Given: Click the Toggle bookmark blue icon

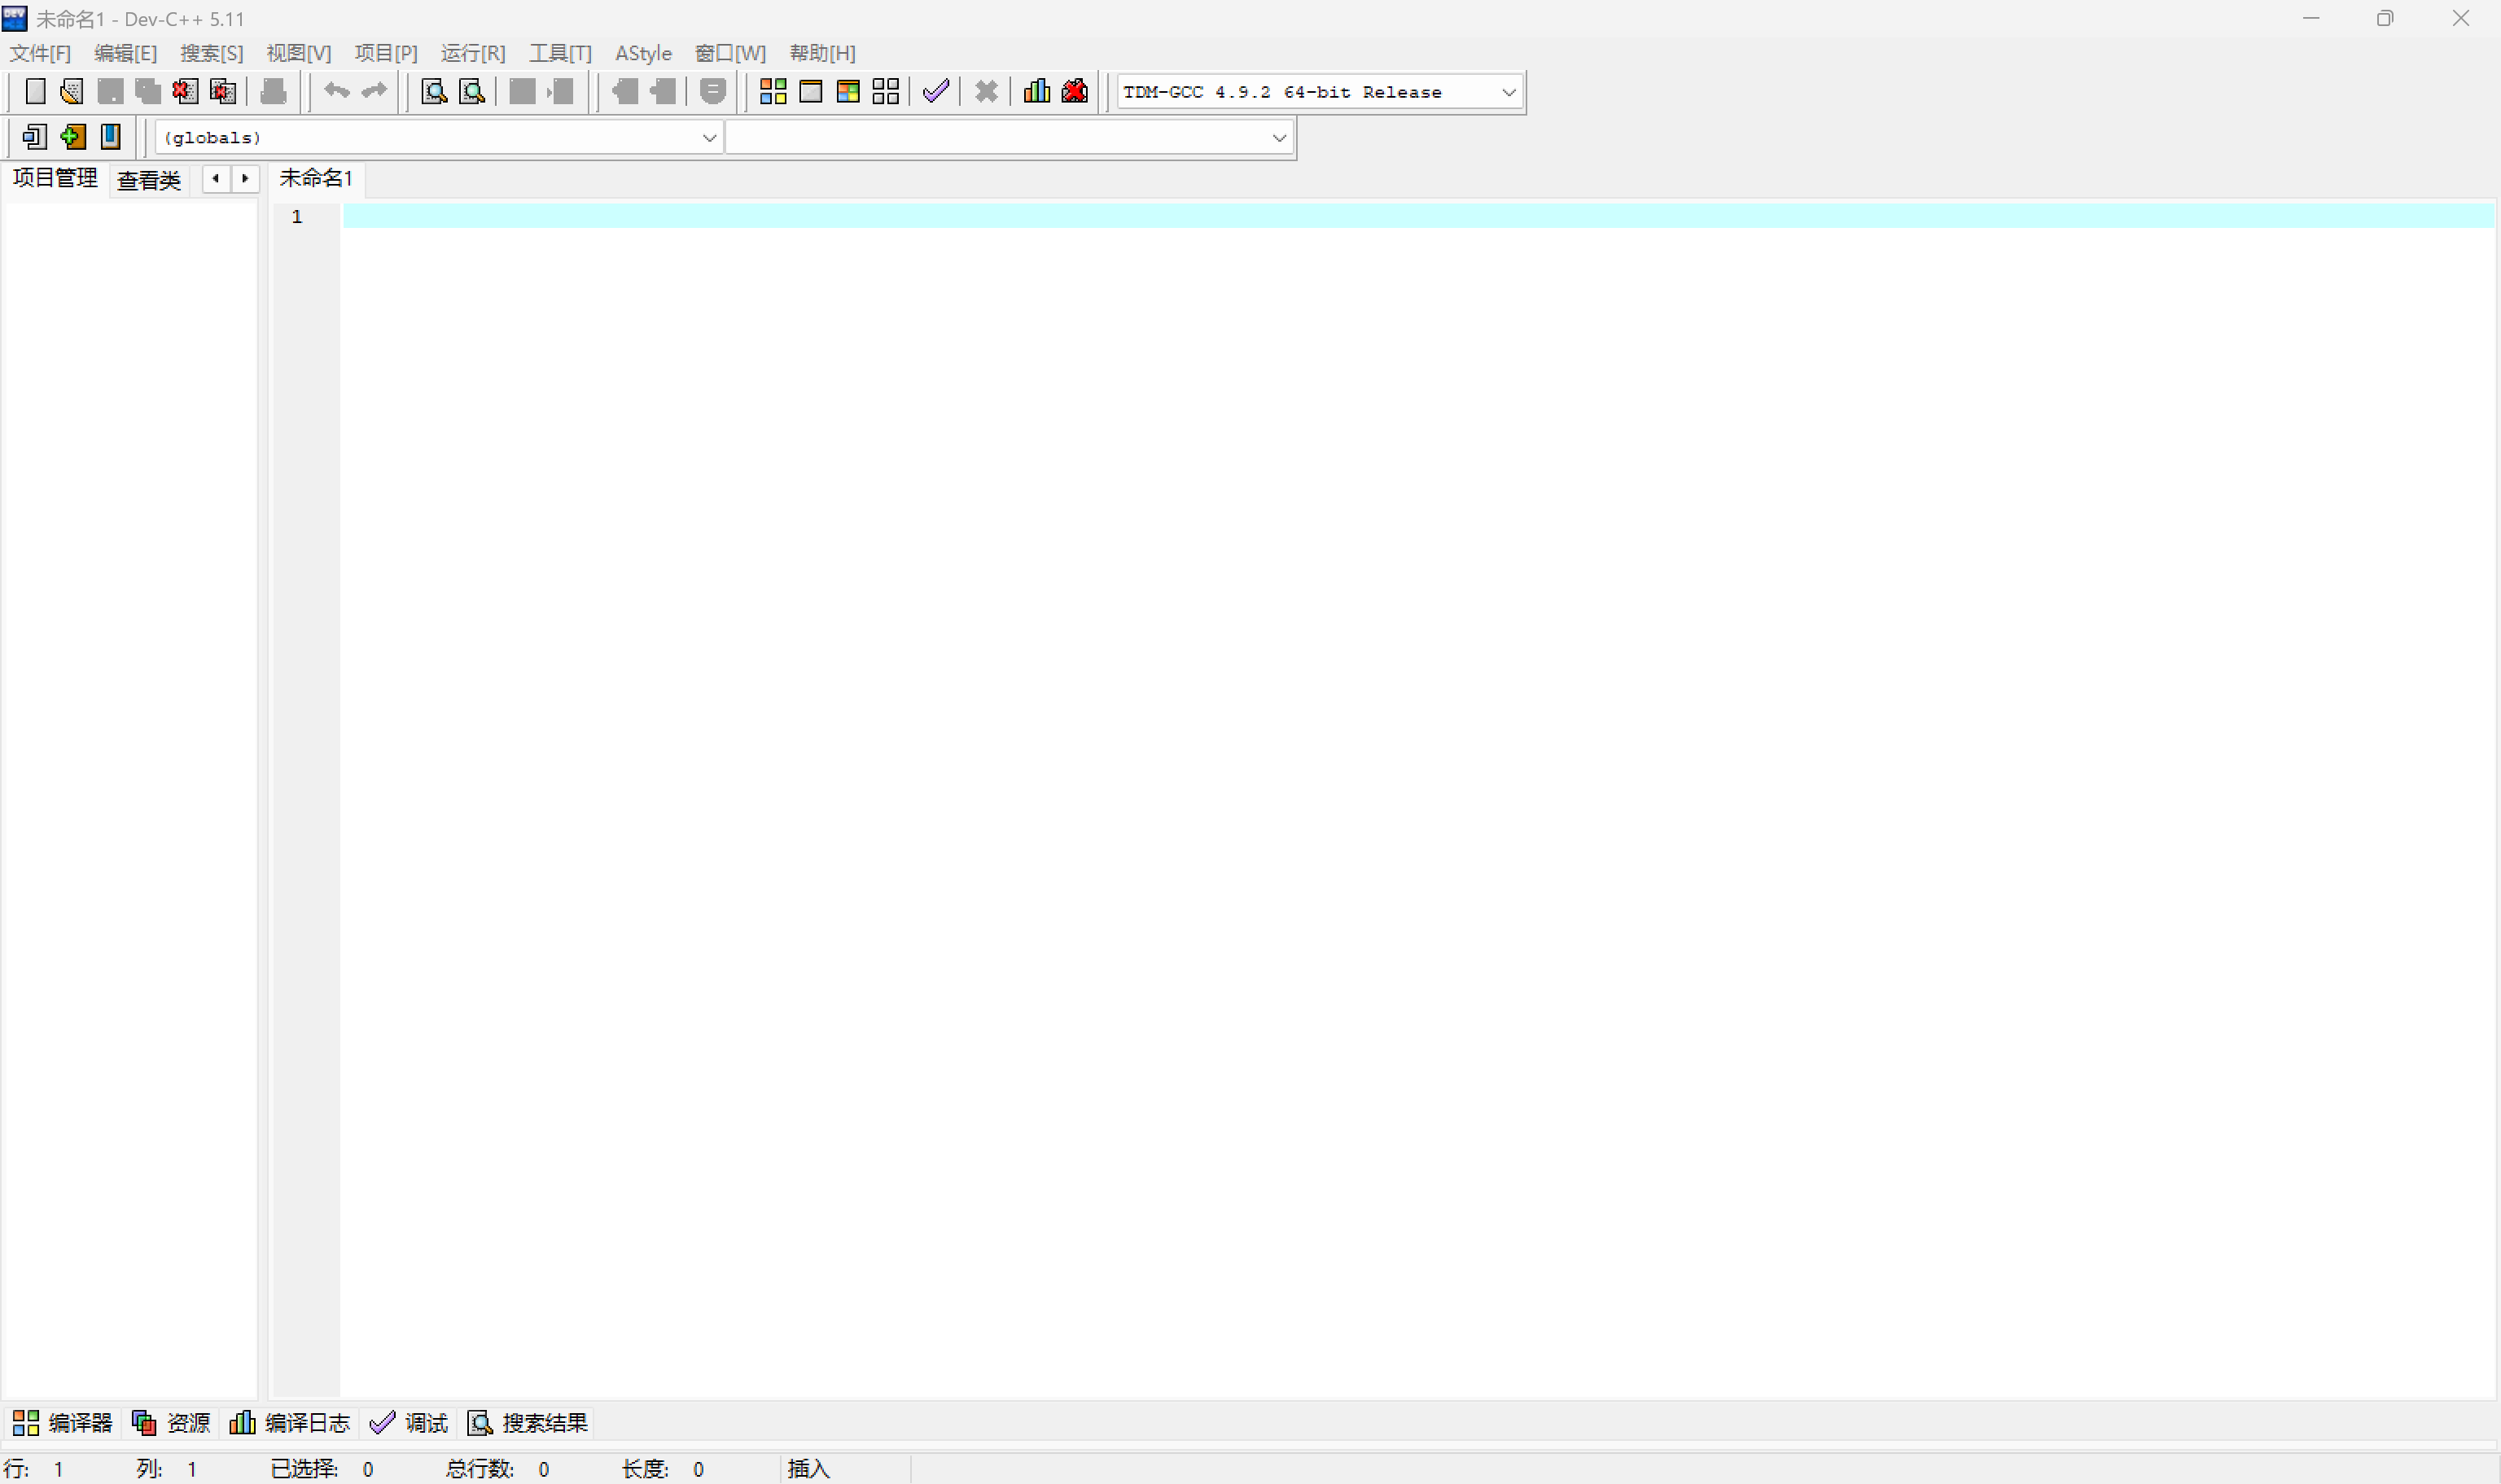Looking at the screenshot, I should coord(111,137).
